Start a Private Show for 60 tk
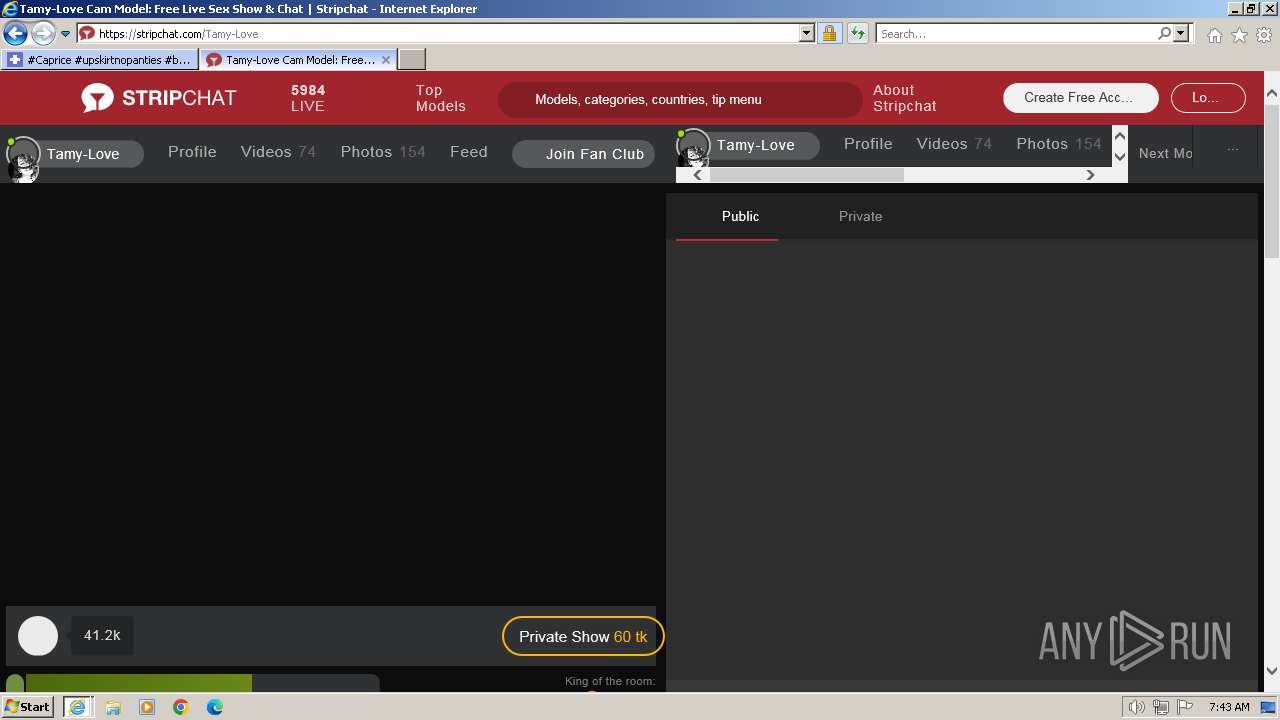 click(583, 636)
